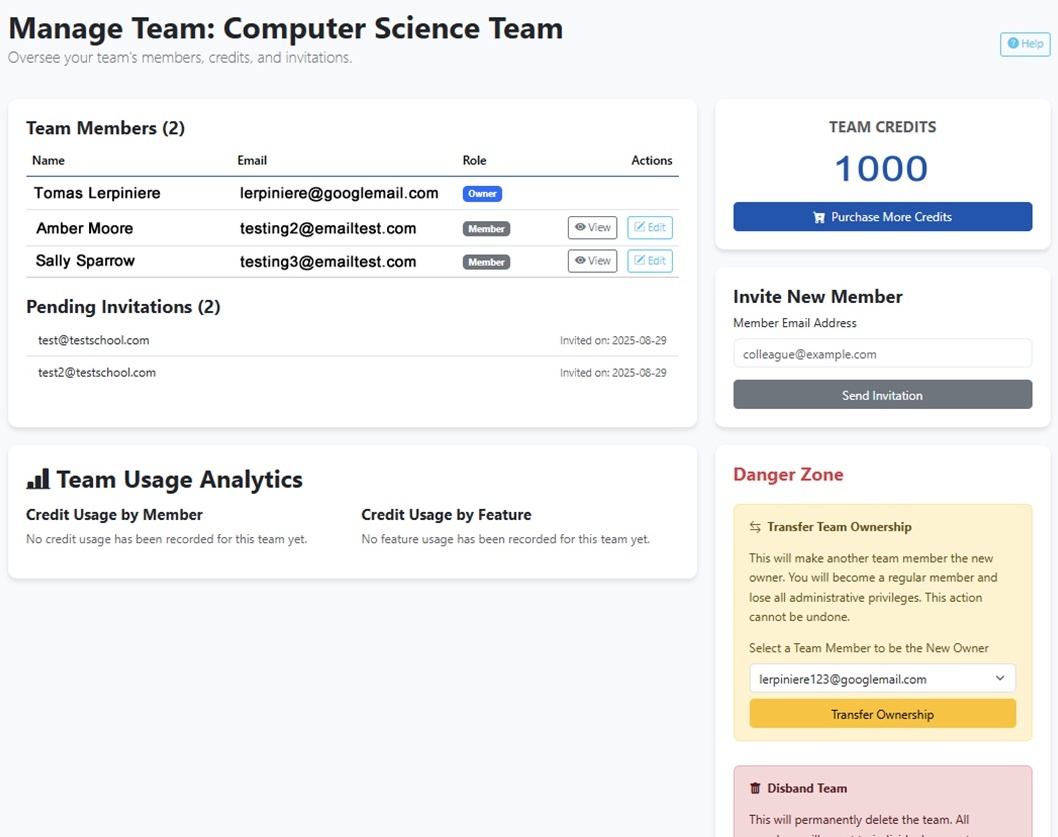
Task: Click the Member badge beside Amber Moore
Action: pos(485,228)
